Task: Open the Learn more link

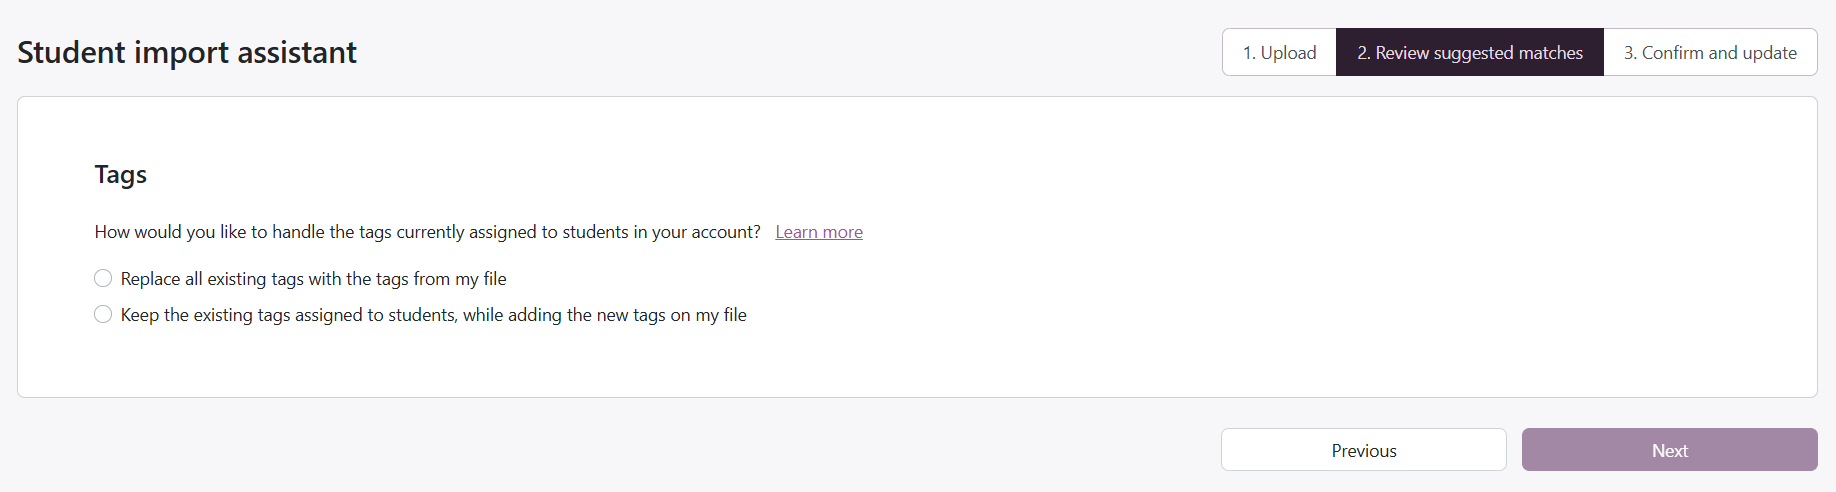Action: tap(818, 232)
